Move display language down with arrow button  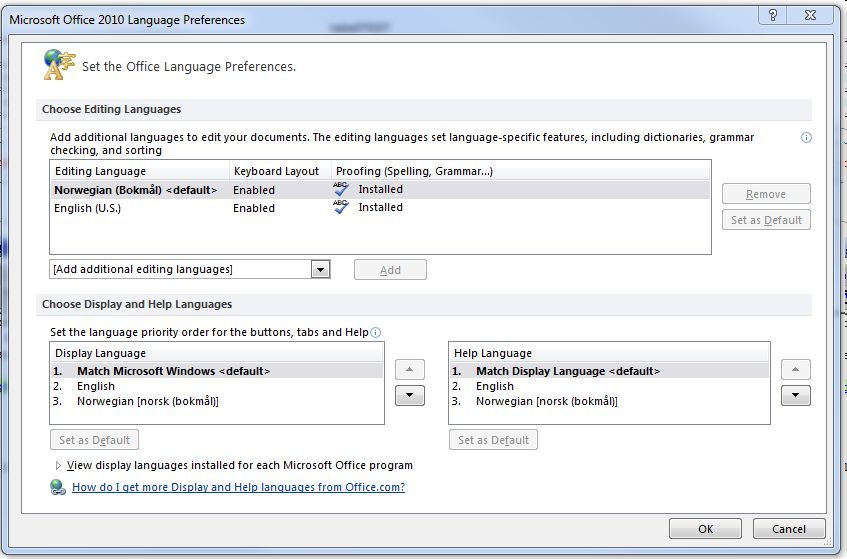(410, 396)
